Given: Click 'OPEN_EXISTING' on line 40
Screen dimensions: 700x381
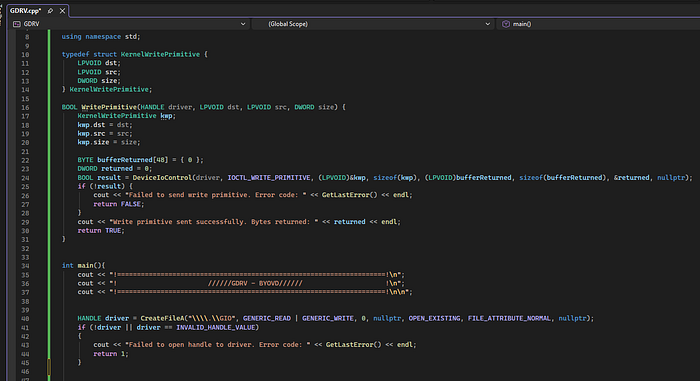Looking at the screenshot, I should (x=434, y=318).
